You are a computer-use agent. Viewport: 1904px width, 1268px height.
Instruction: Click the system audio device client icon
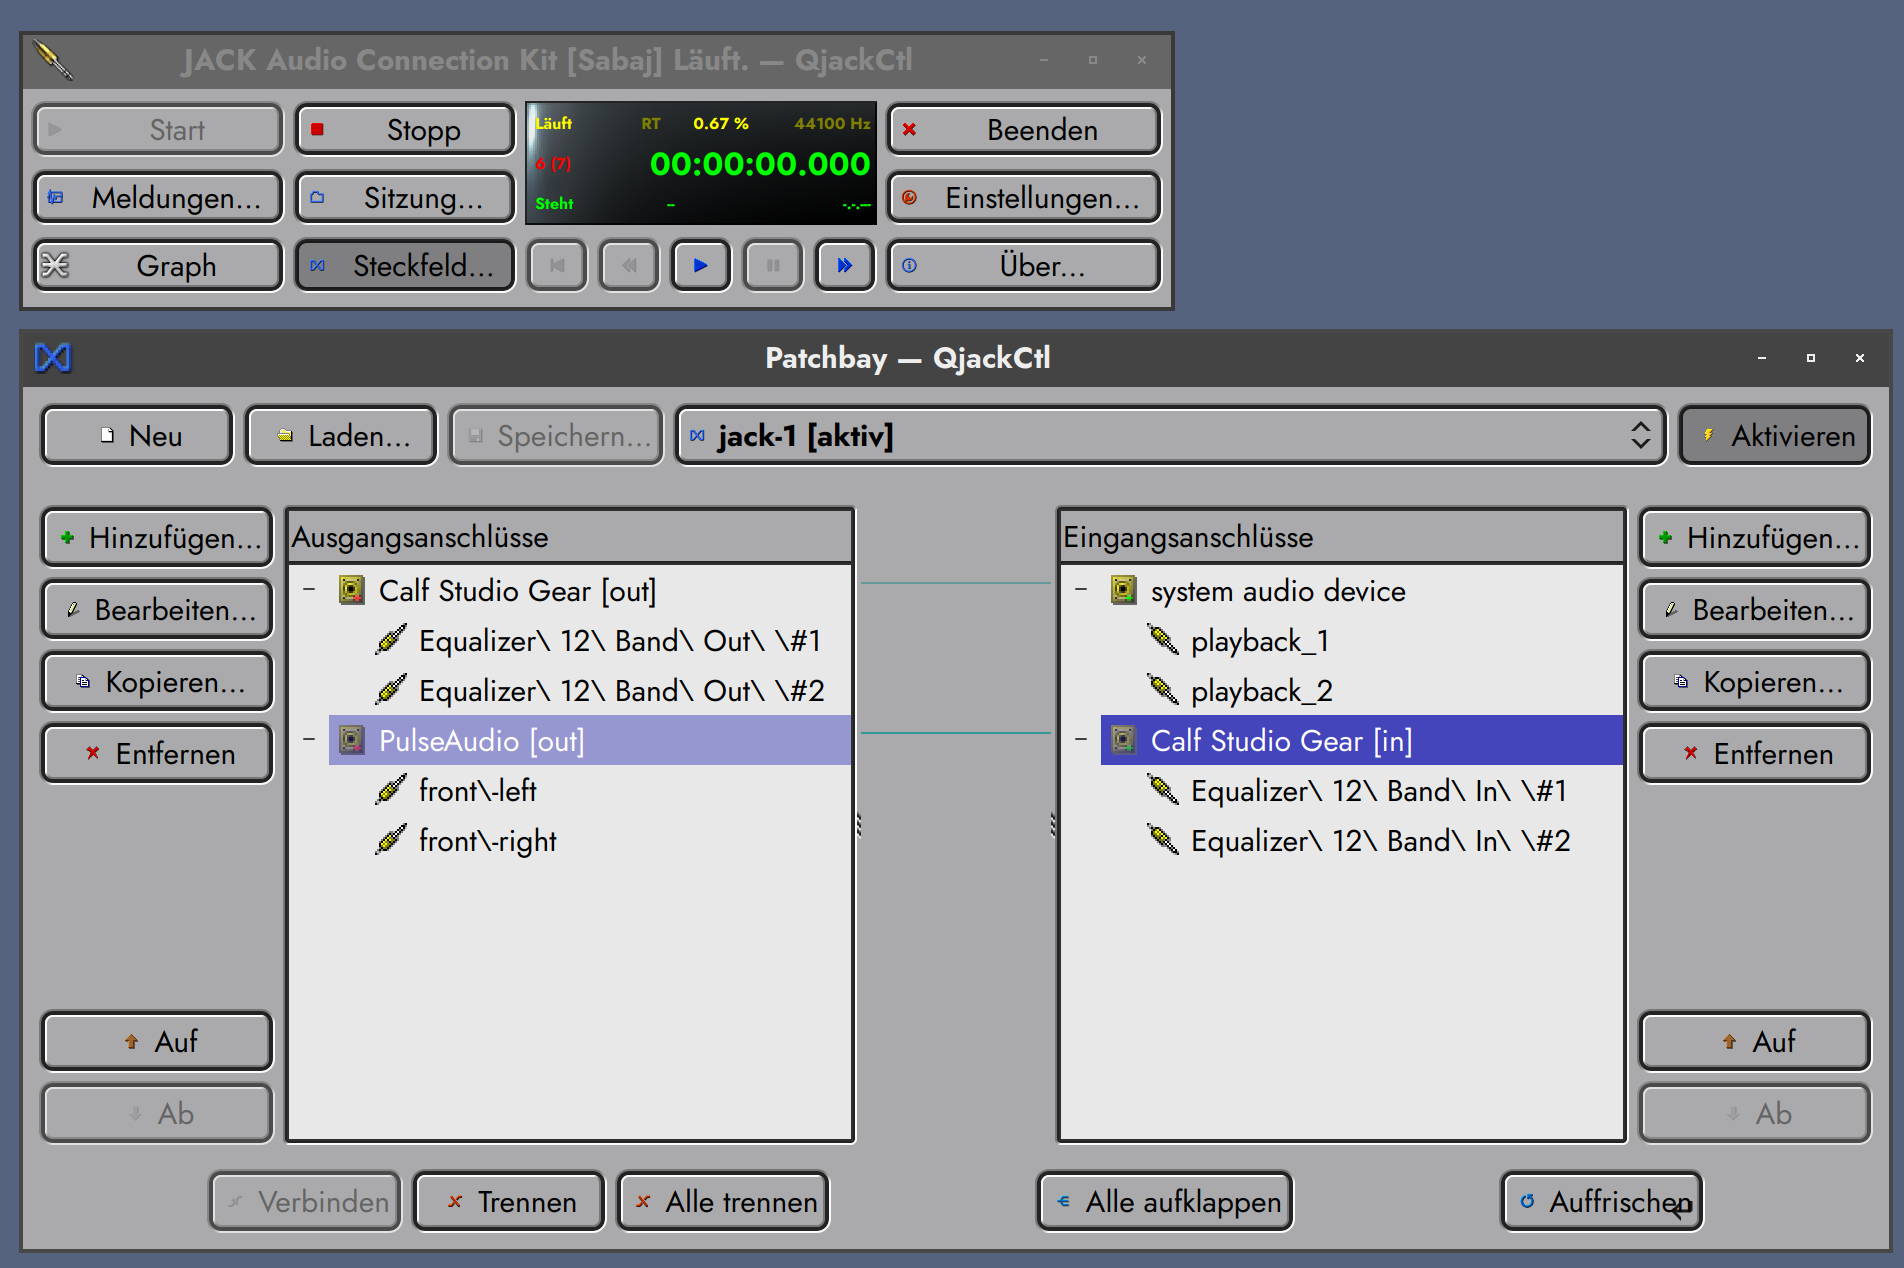click(1124, 591)
